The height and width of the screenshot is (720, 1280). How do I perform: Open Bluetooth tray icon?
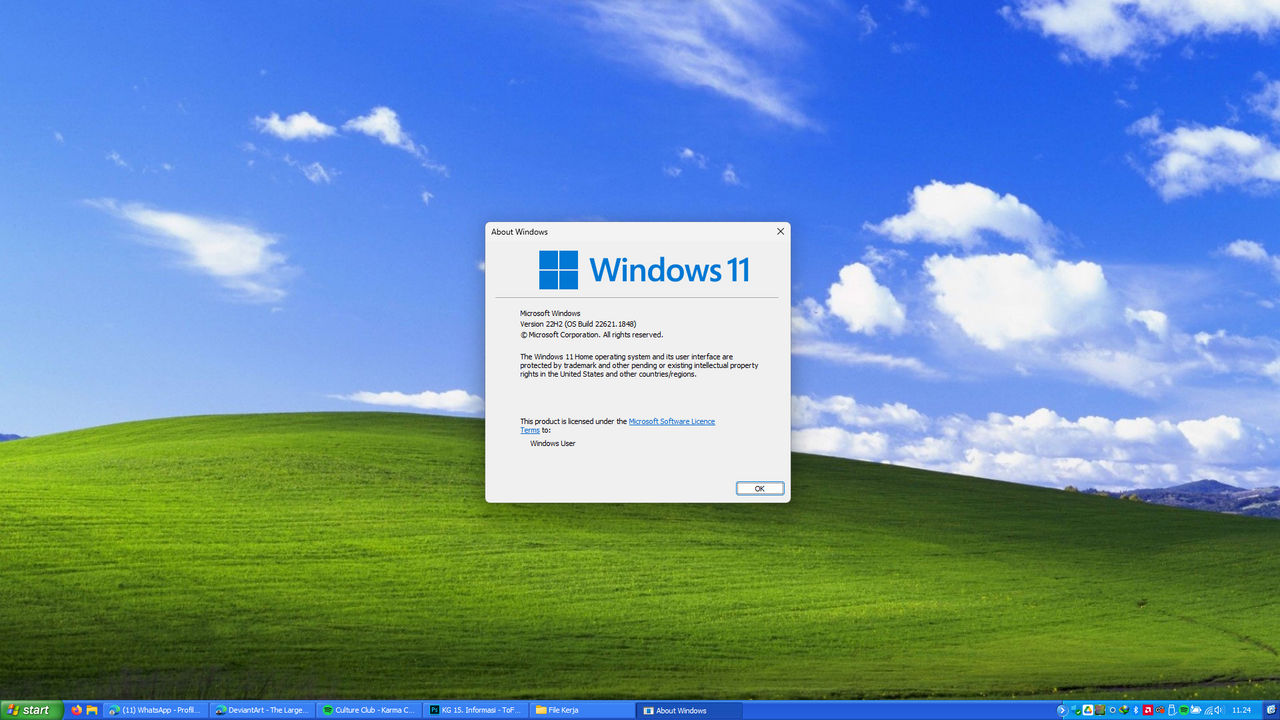[x=1136, y=710]
